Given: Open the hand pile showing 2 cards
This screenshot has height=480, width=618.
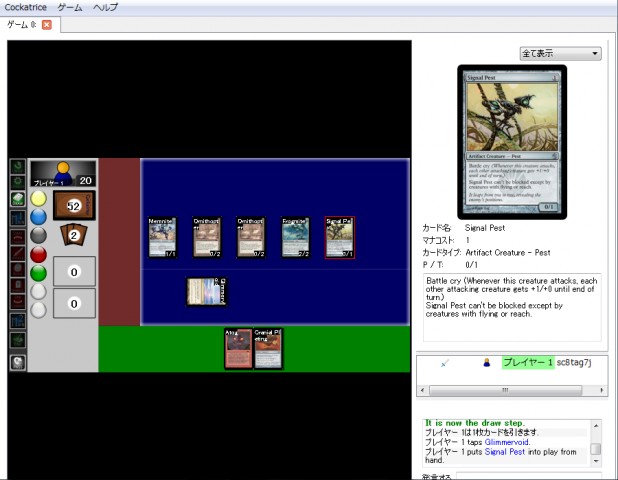Looking at the screenshot, I should point(74,235).
